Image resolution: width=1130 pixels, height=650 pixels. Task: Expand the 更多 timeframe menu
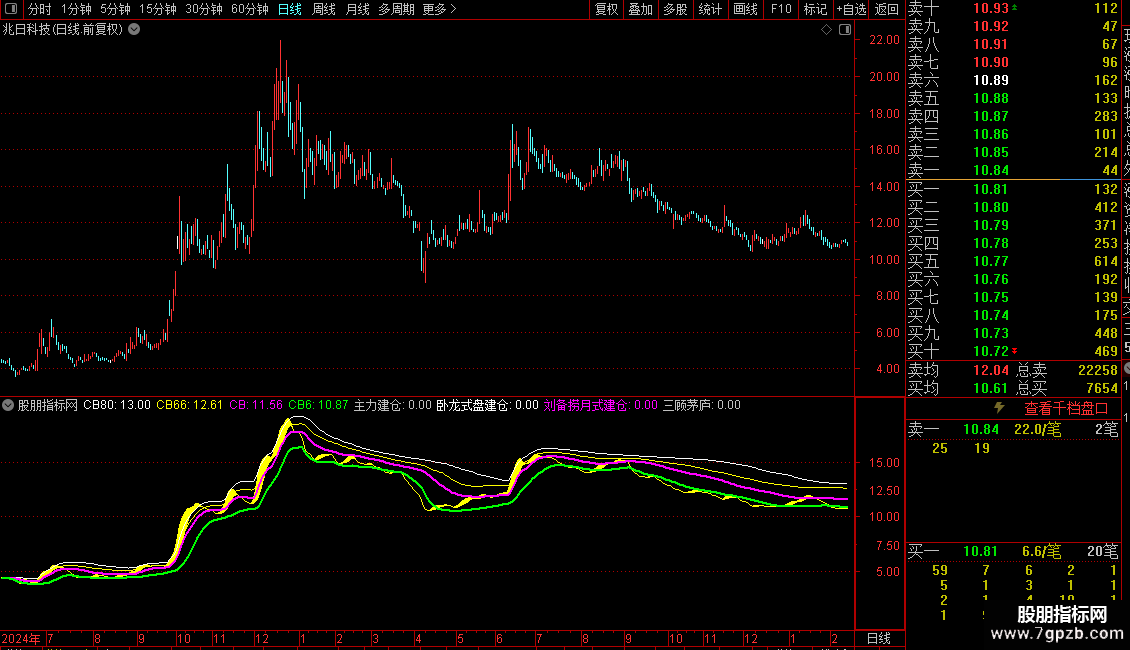[x=439, y=9]
